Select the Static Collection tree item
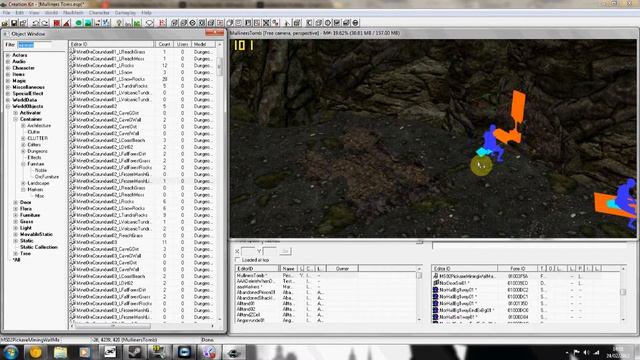The height and width of the screenshot is (360, 640). tap(39, 247)
